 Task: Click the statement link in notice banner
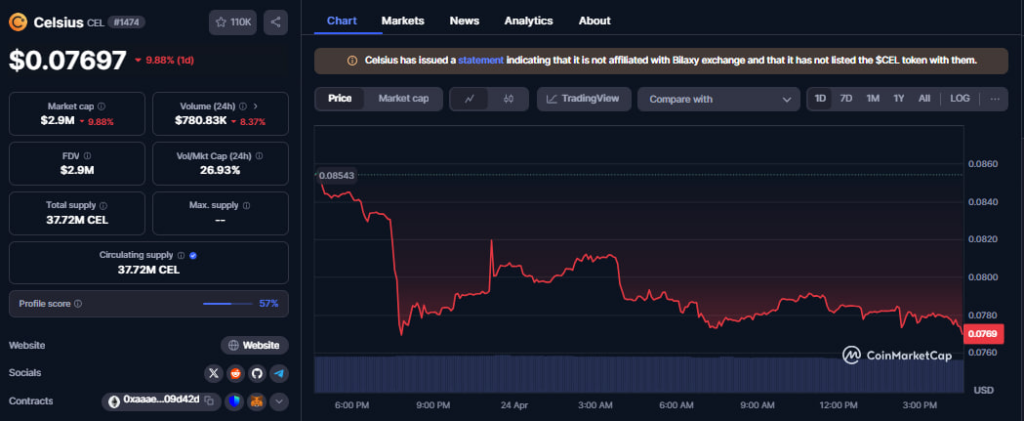(481, 61)
